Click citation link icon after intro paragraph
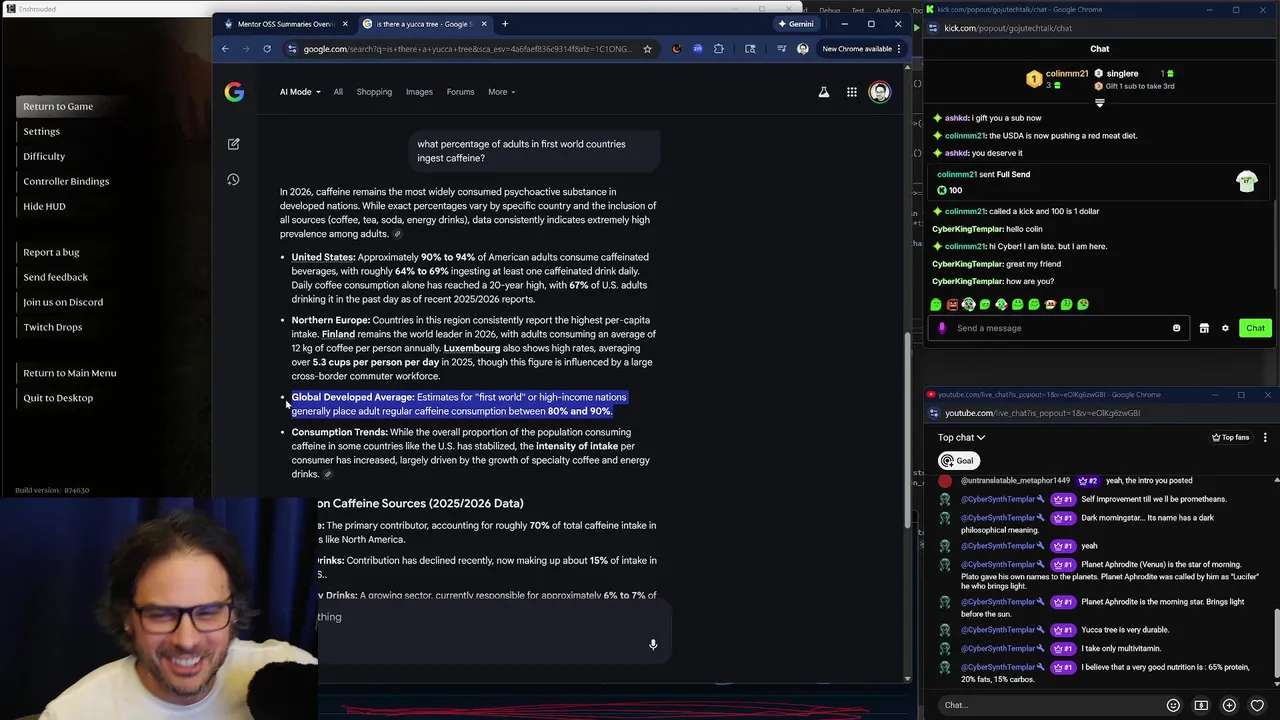 coord(397,235)
